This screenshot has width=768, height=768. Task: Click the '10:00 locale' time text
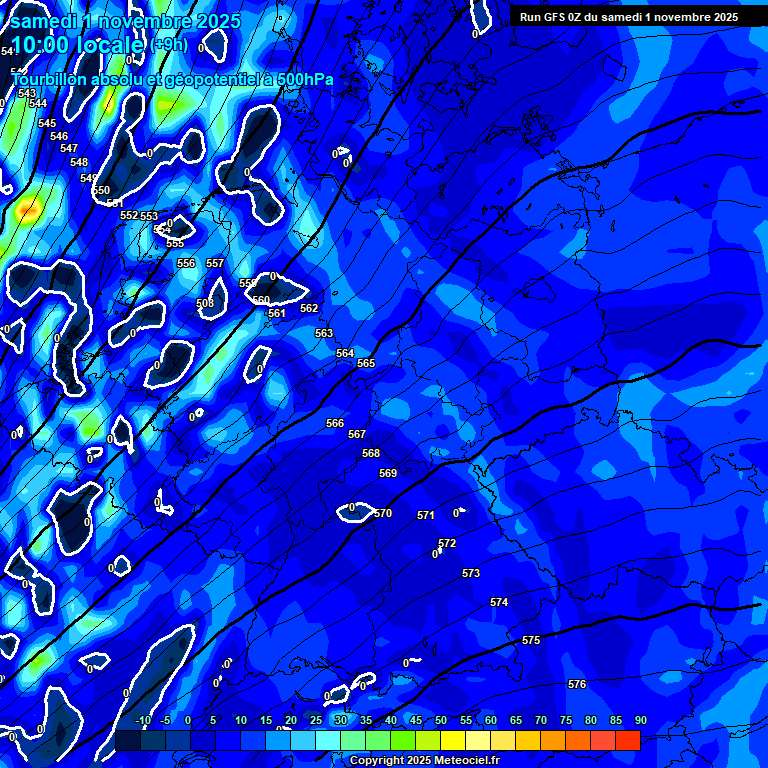coord(78,46)
